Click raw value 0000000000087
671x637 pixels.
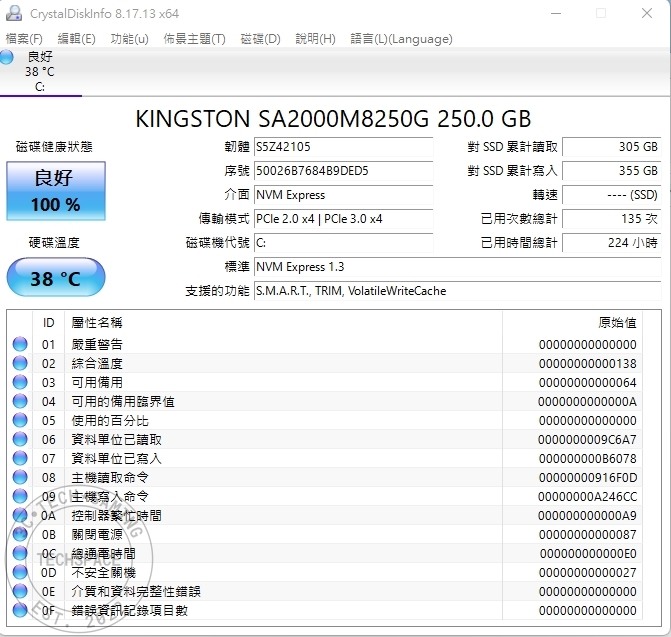(x=588, y=534)
